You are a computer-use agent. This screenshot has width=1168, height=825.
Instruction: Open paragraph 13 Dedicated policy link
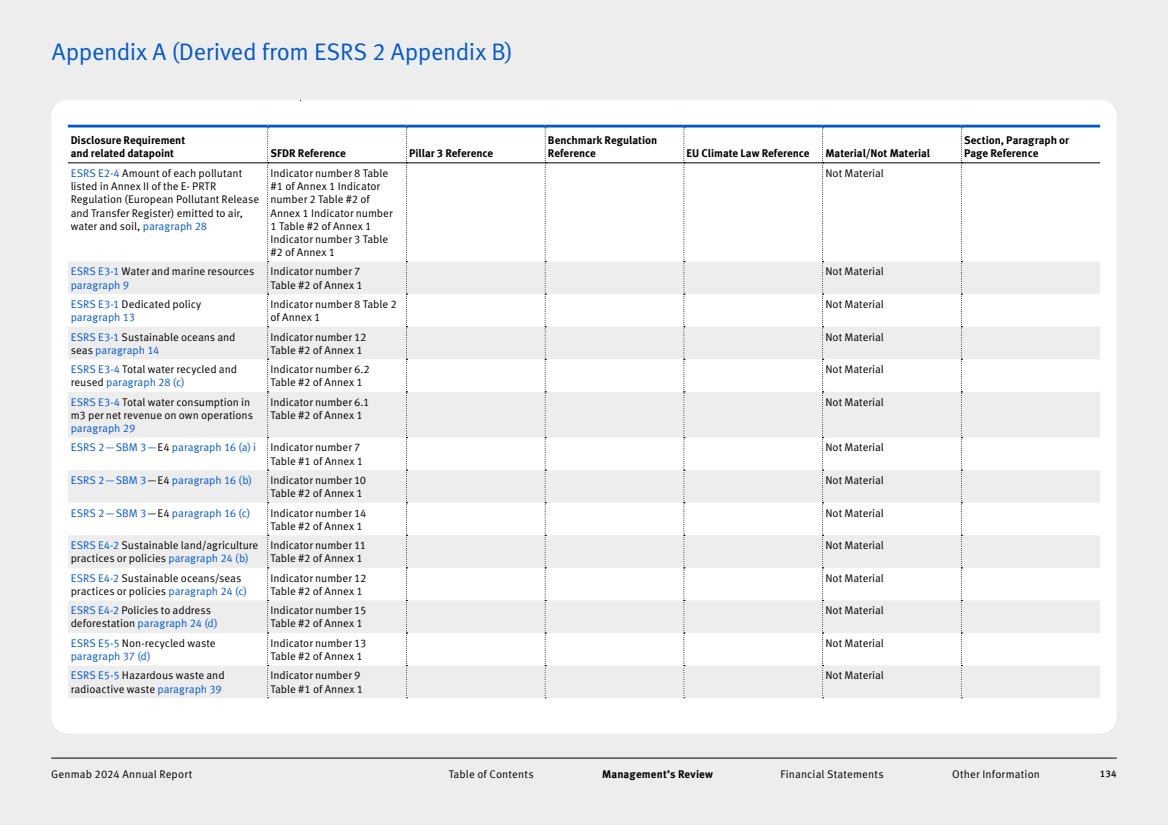click(x=102, y=318)
